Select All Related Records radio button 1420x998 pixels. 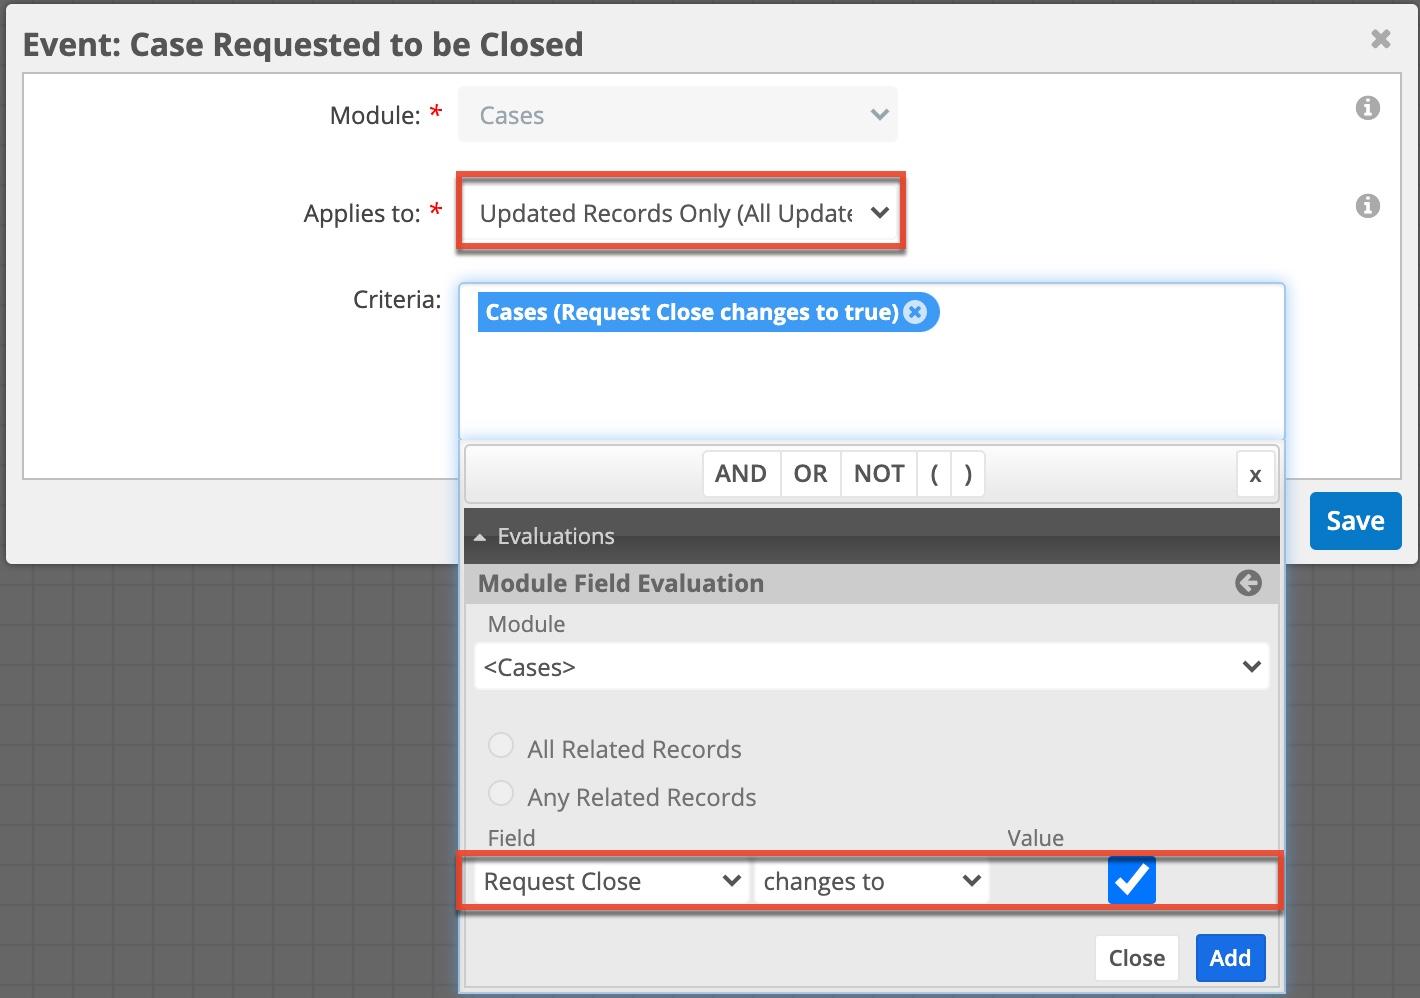[x=501, y=746]
